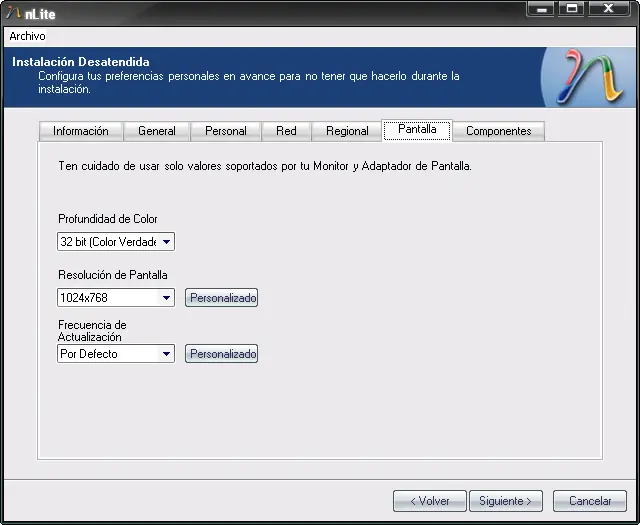Expand the Resolución de Pantalla dropdown arrow

point(166,298)
